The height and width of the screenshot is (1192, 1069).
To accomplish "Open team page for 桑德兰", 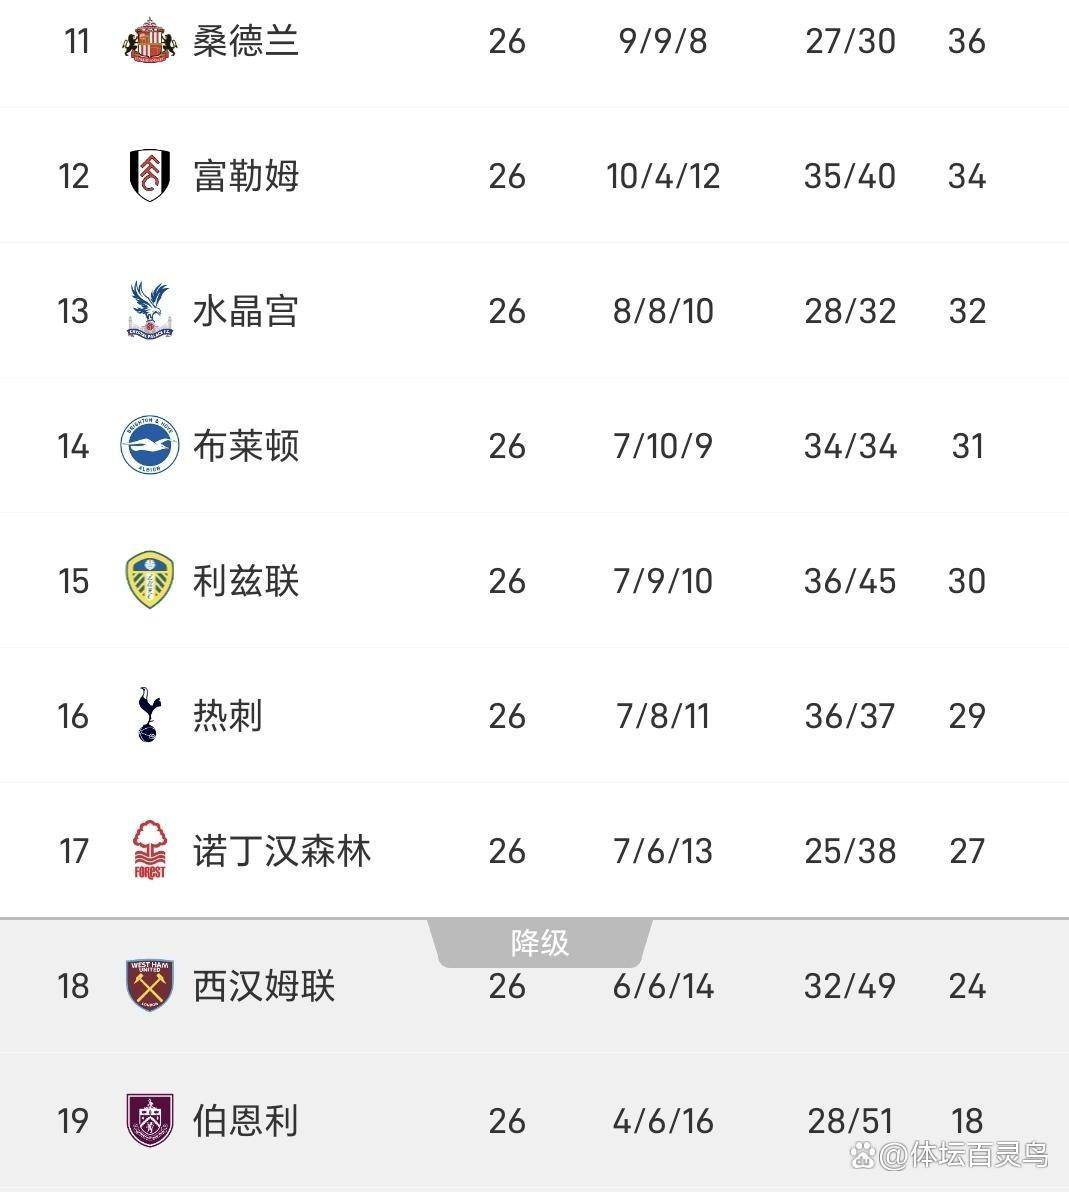I will point(246,41).
